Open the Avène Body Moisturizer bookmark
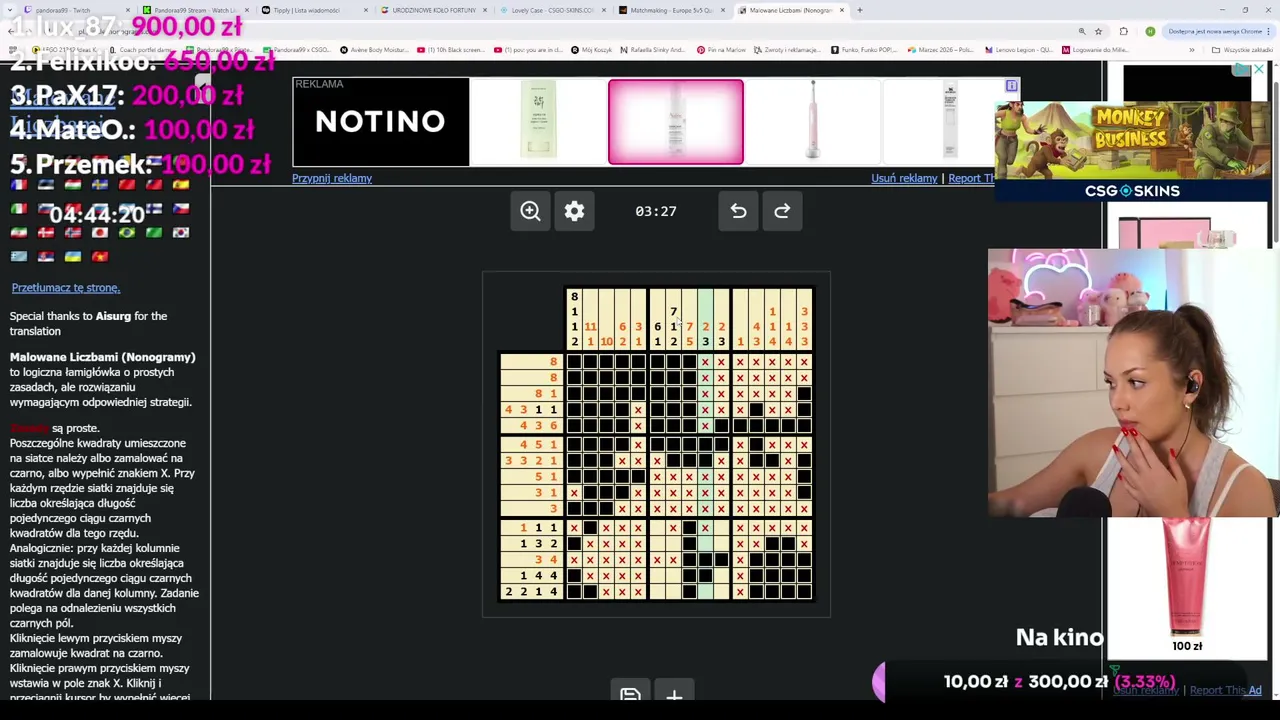The image size is (1280, 720). pyautogui.click(x=374, y=50)
